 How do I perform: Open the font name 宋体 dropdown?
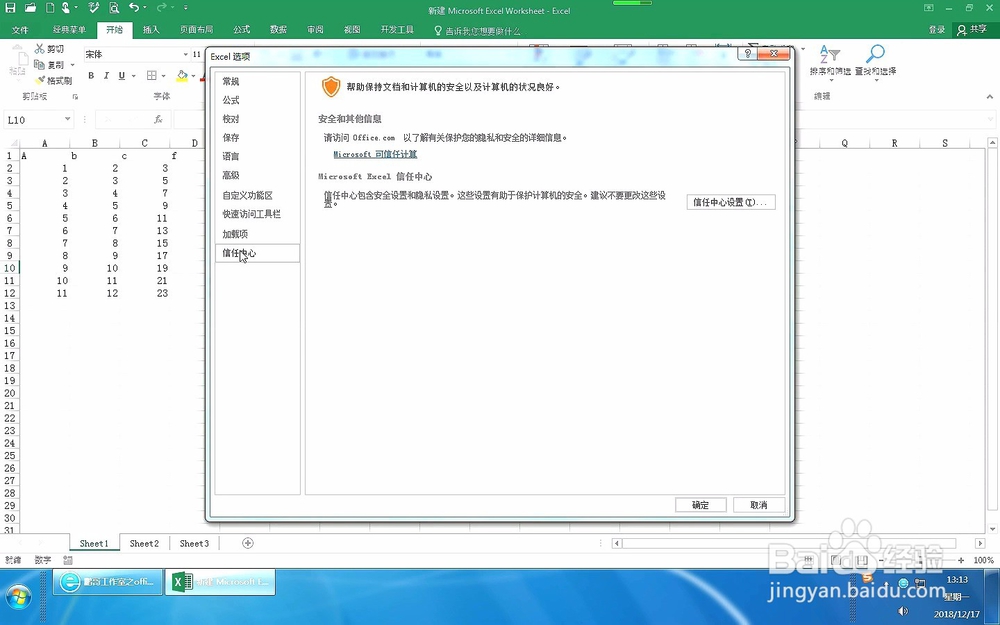click(x=185, y=54)
